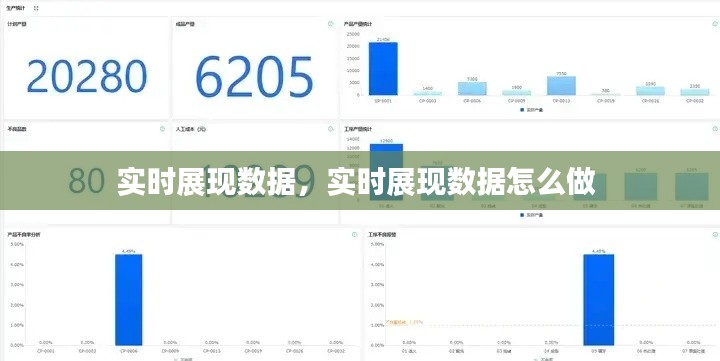Toggle 实际产量 legend in 产品产量统计 chart
This screenshot has height=361, width=720.
(x=532, y=110)
